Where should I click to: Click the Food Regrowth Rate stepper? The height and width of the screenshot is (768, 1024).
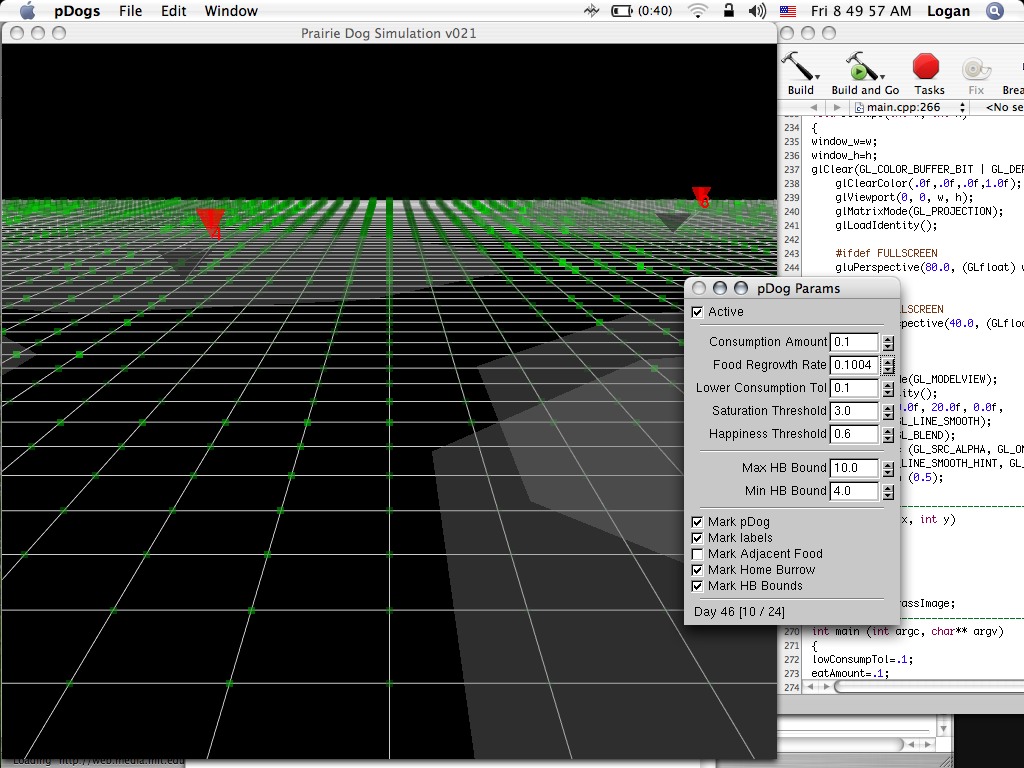tap(888, 365)
